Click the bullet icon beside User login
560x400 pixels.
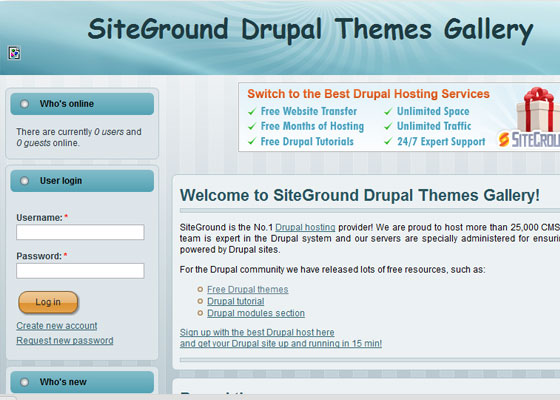coord(24,181)
